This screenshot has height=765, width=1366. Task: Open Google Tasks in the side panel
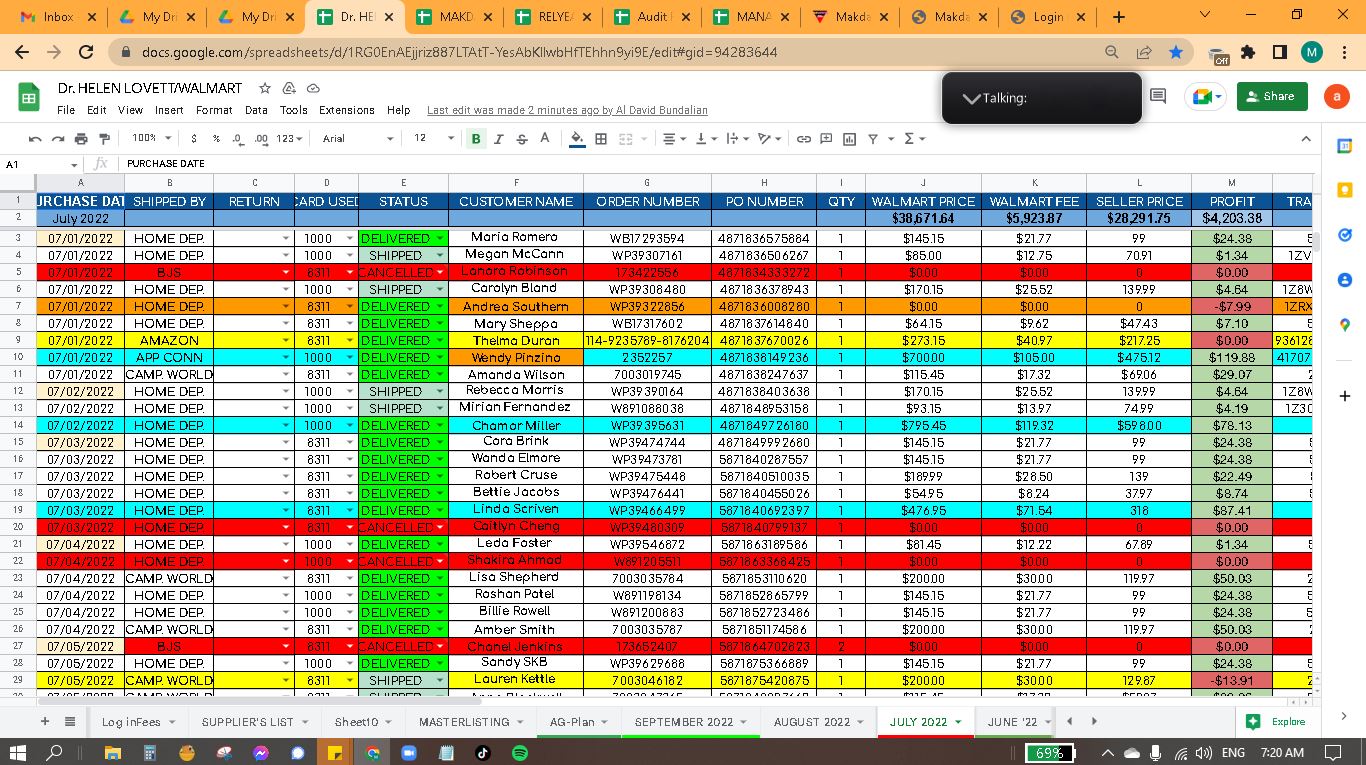(1344, 235)
